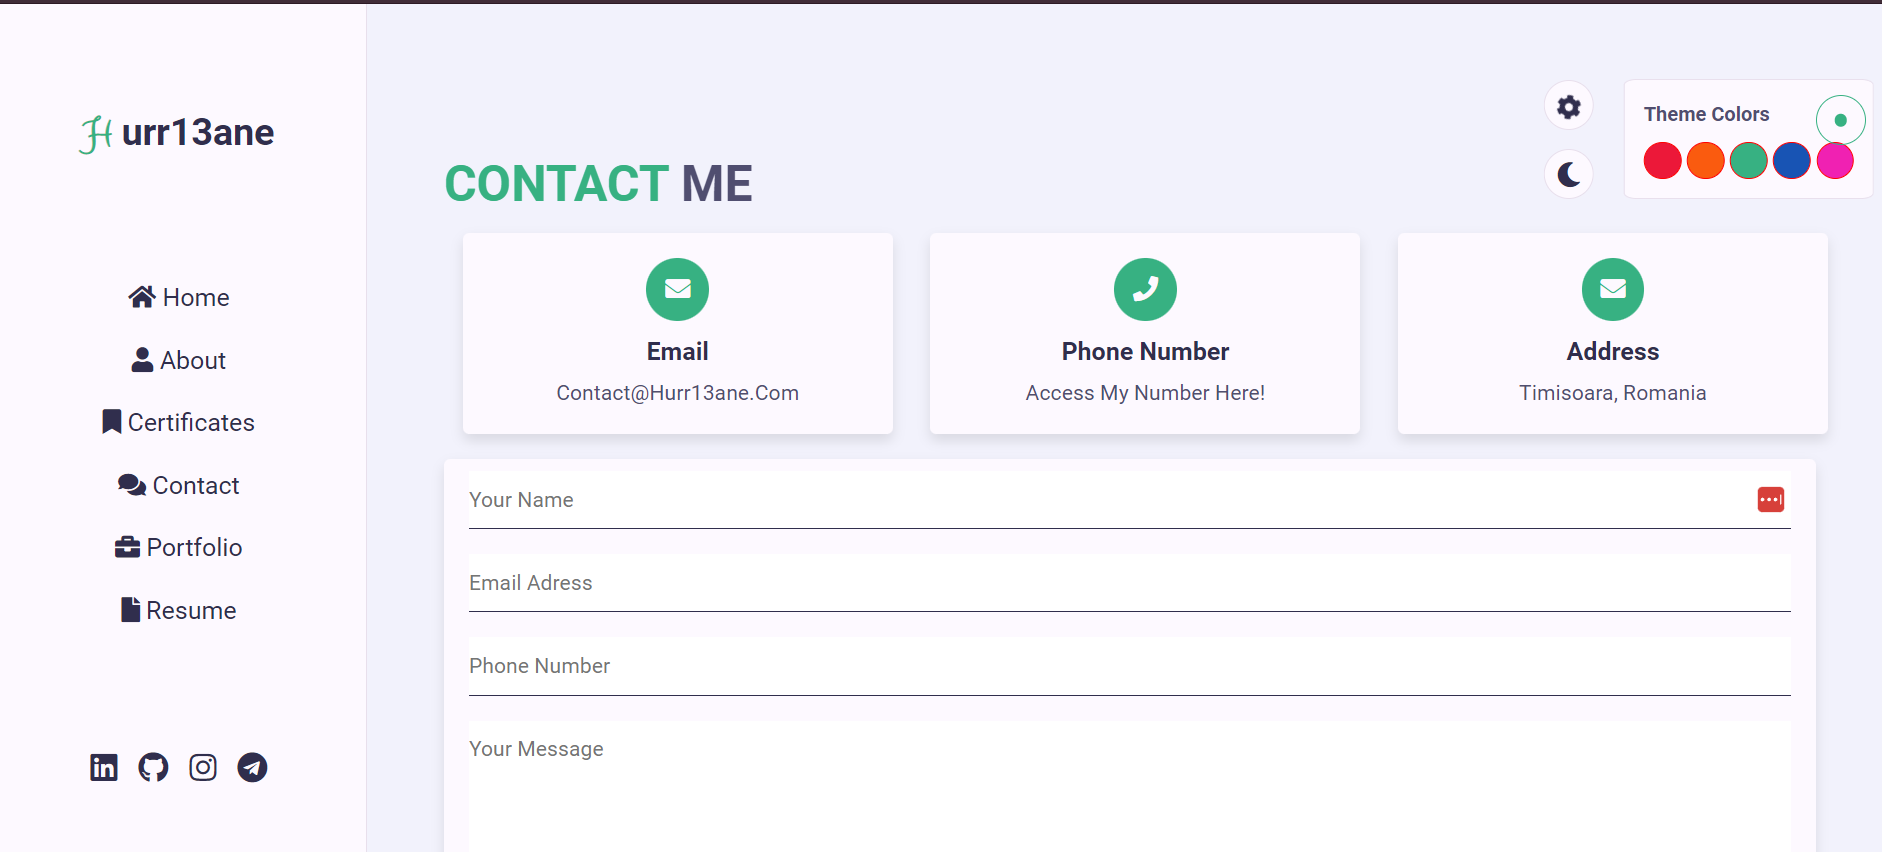Open the GitHub profile icon
The width and height of the screenshot is (1882, 852).
(153, 767)
